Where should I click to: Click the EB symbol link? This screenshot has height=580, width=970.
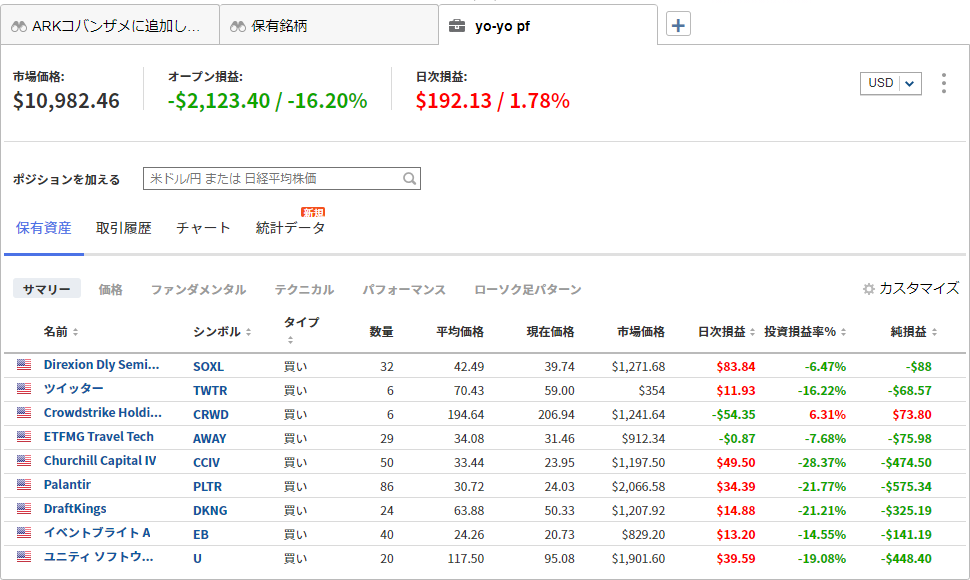pos(201,535)
